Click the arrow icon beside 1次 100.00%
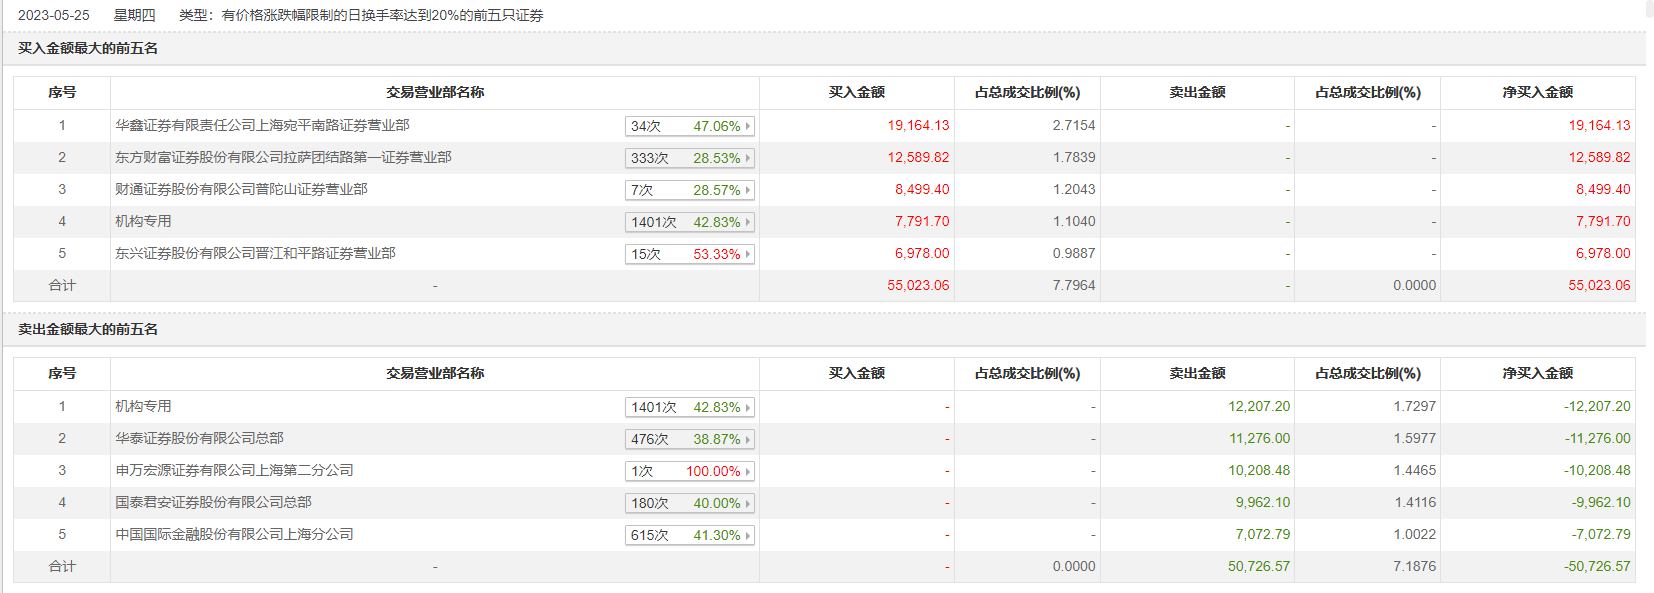This screenshot has height=593, width=1654. (747, 471)
